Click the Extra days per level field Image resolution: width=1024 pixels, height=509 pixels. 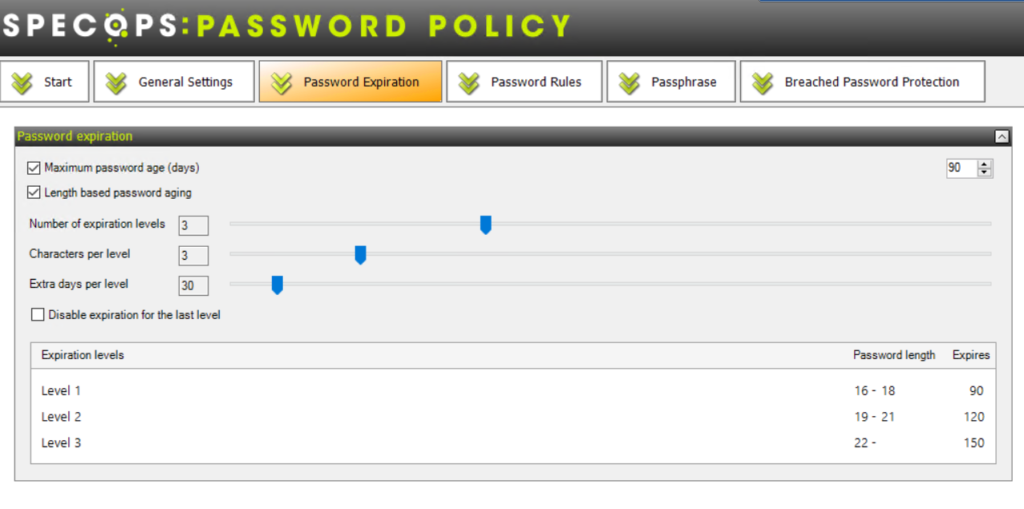tap(193, 286)
